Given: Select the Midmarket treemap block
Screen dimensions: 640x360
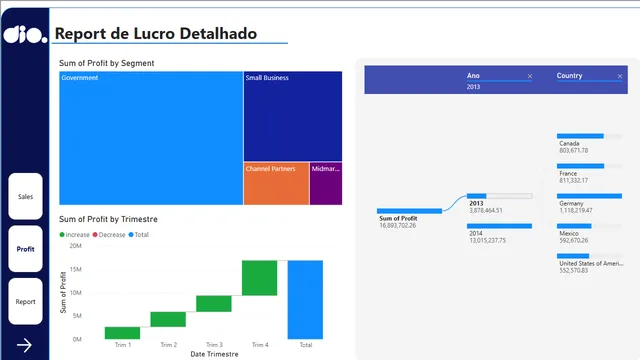Looking at the screenshot, I should [326, 184].
